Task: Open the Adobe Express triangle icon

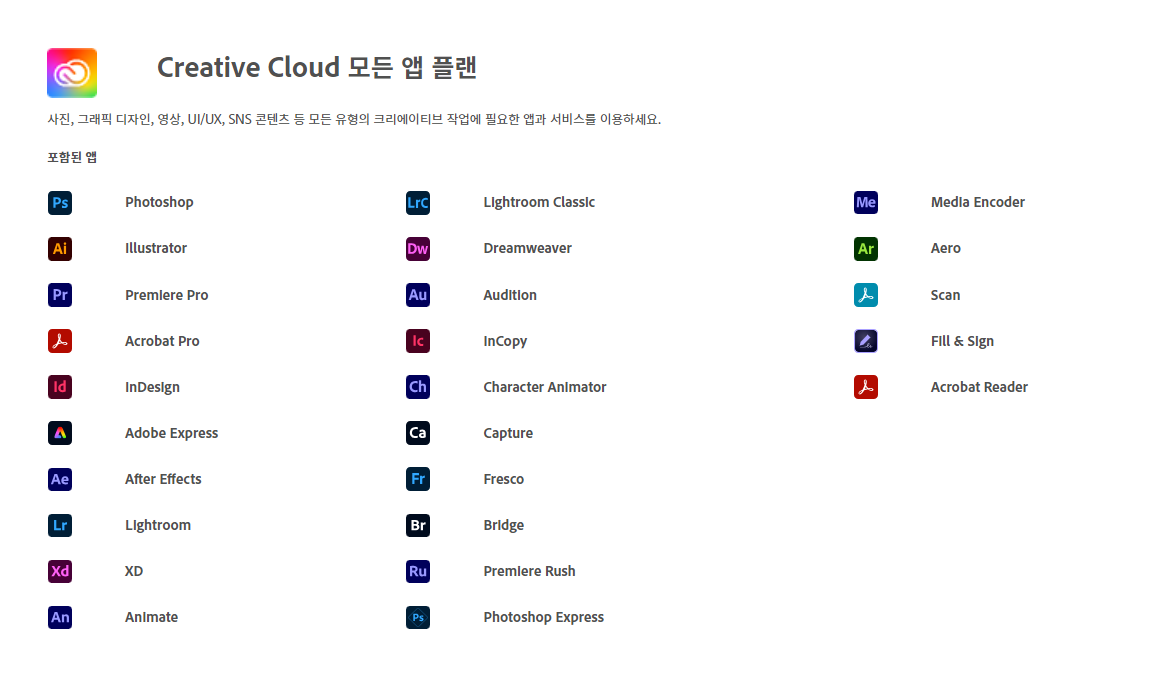Action: tap(60, 433)
